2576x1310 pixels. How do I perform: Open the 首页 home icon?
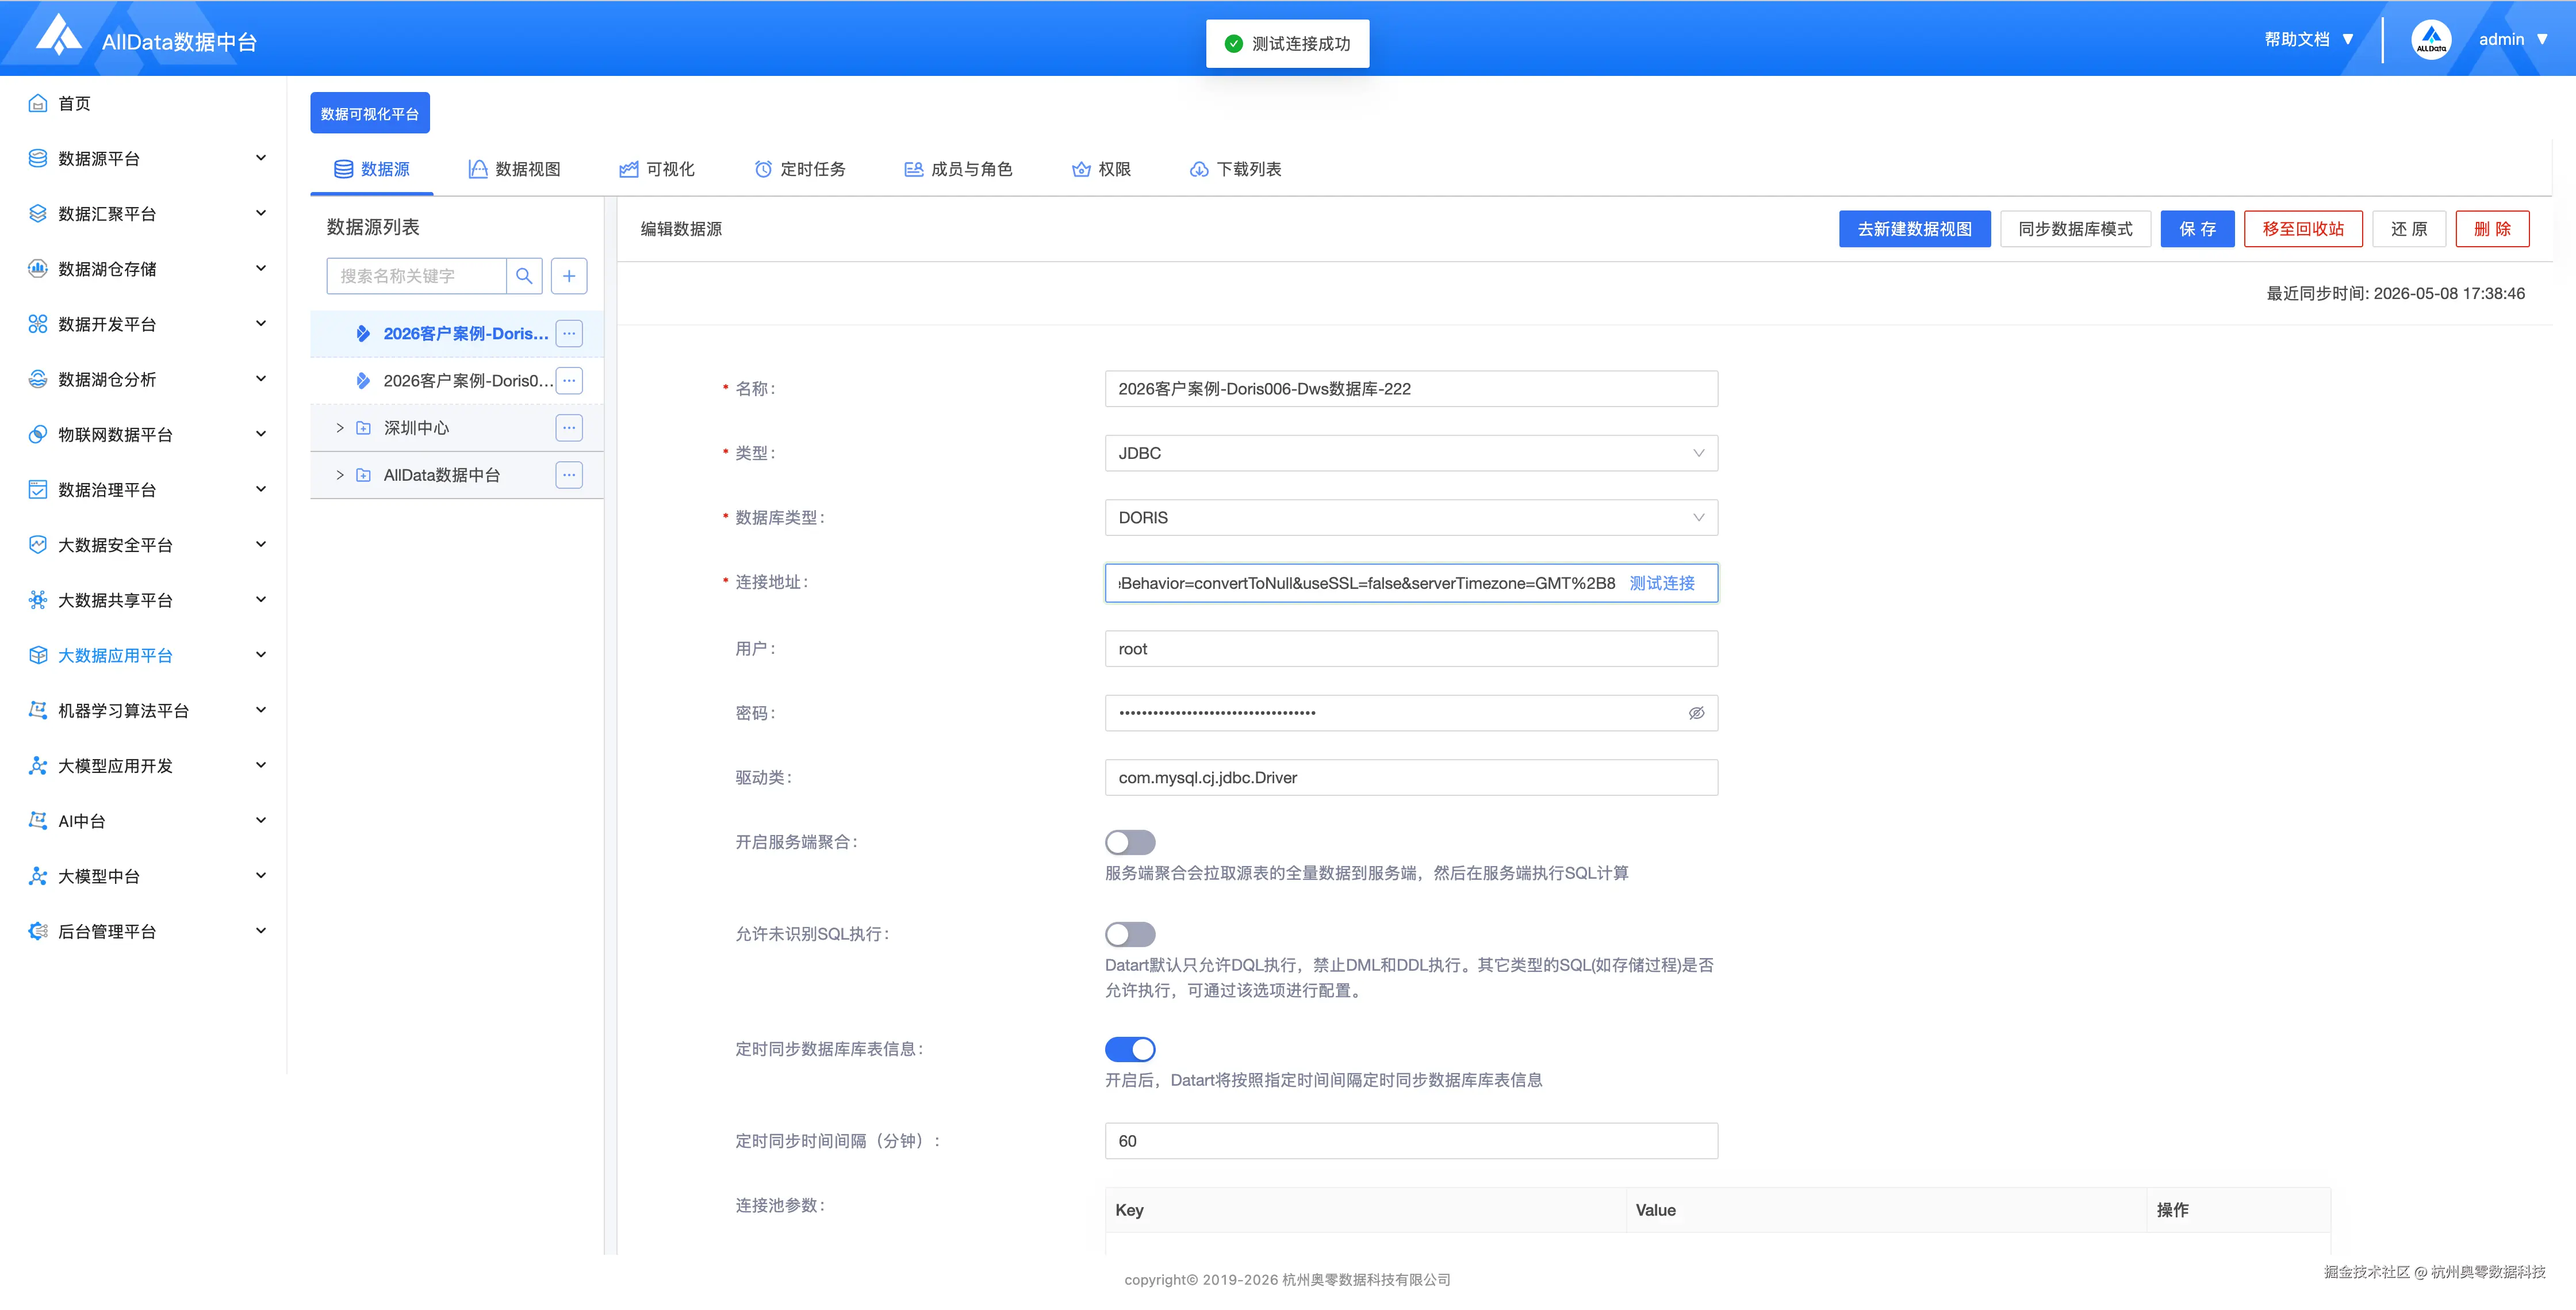(x=38, y=103)
